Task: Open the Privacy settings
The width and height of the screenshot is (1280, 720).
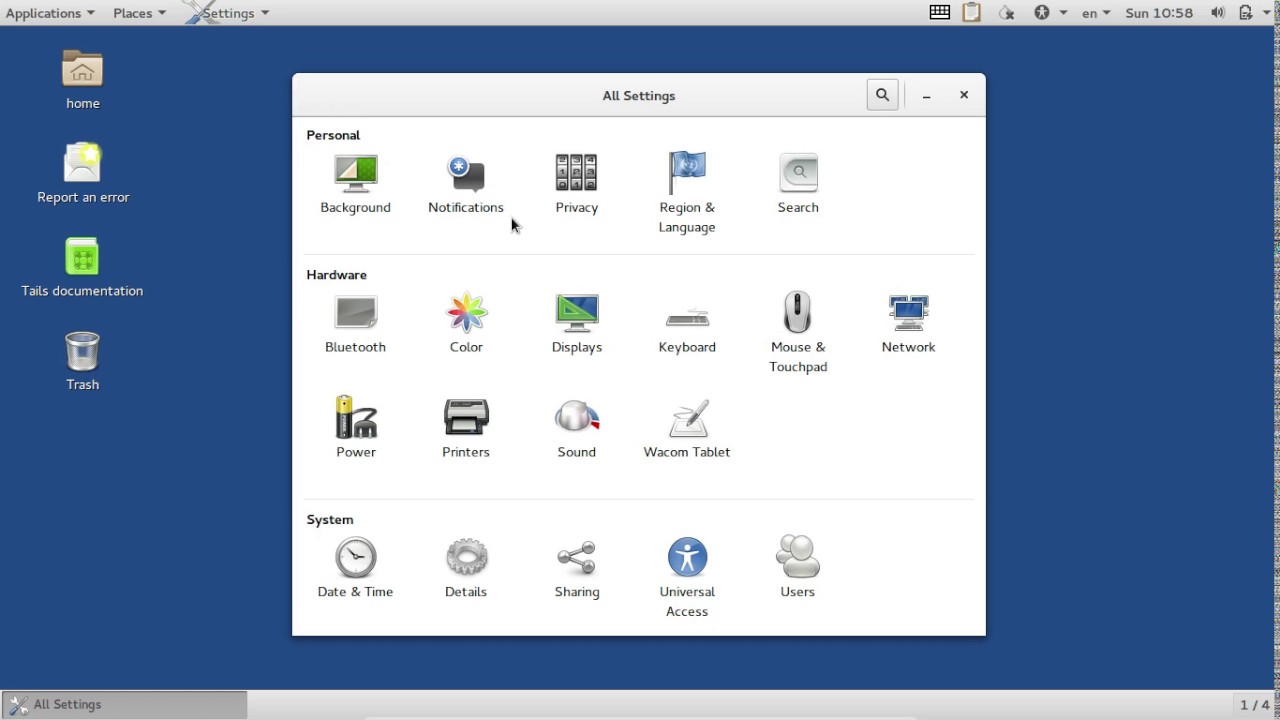Action: point(577,185)
